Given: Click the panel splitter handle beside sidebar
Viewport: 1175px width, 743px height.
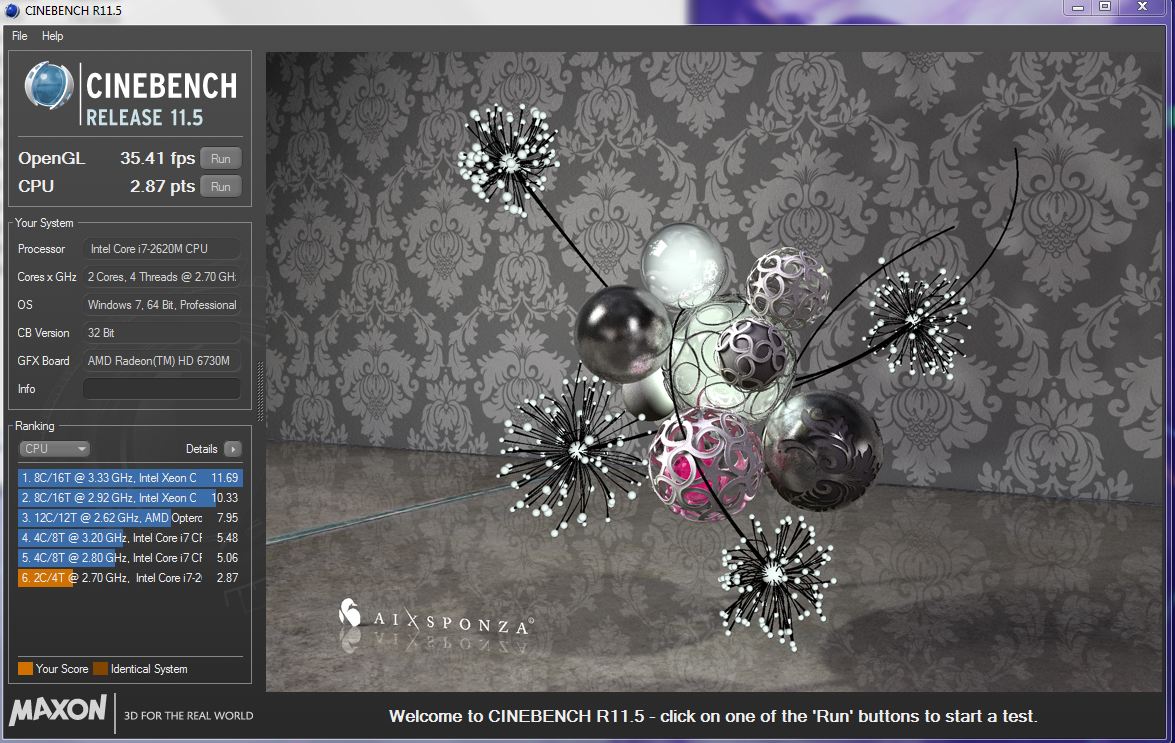Looking at the screenshot, I should click(x=260, y=391).
